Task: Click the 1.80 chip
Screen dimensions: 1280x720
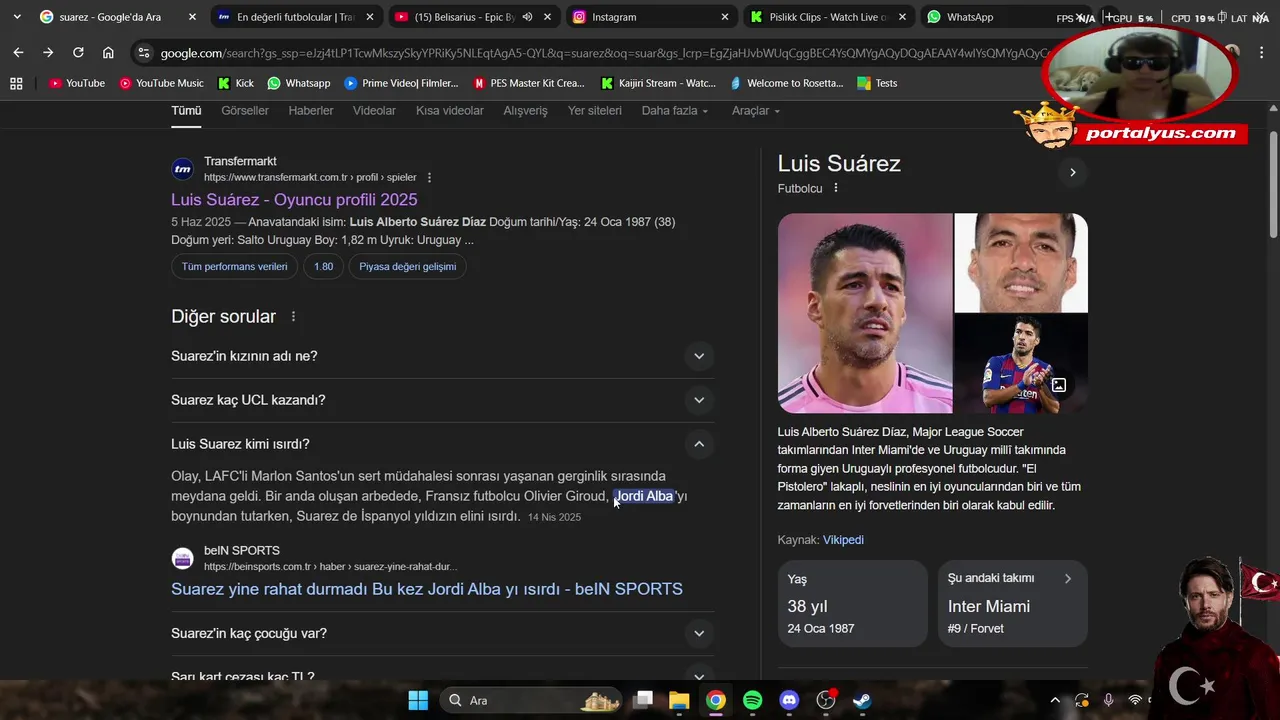Action: tap(323, 266)
